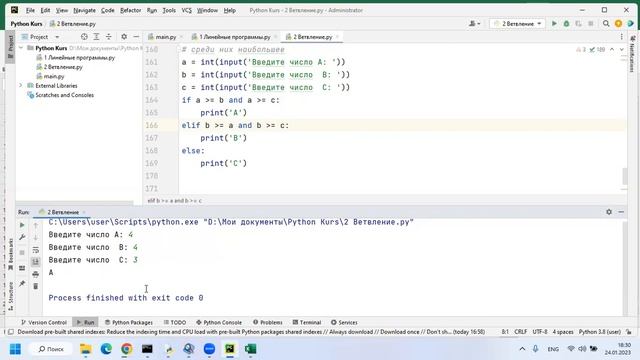Viewport: 640px width, 360px height.
Task: Print the Run console output
Action: click(36, 274)
